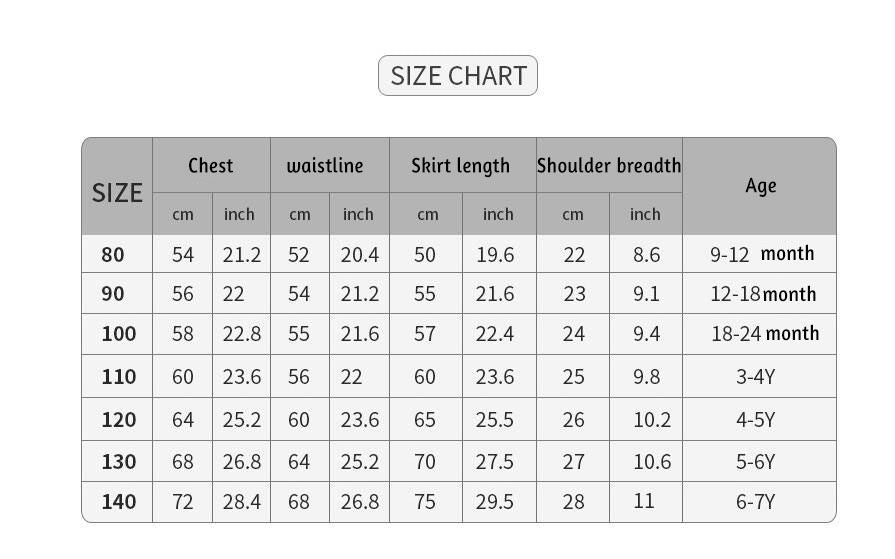The image size is (895, 559).
Task: Click the 9-12 month age cell
Action: [x=762, y=254]
